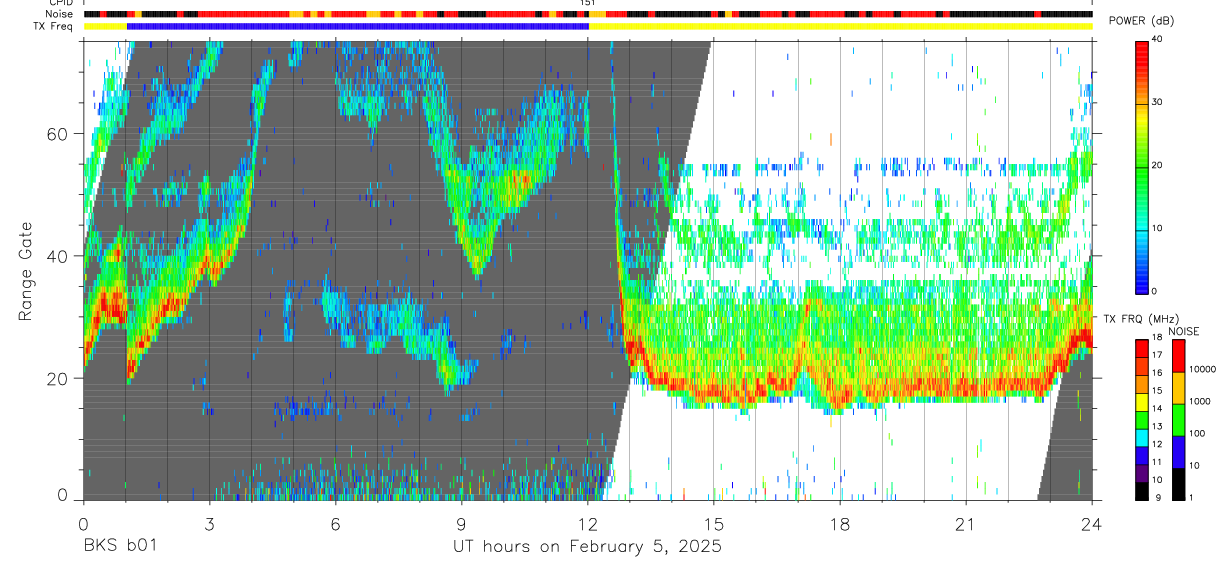1228x567 pixels.
Task: Click the x-axis tick label "6"
Action: click(x=335, y=523)
